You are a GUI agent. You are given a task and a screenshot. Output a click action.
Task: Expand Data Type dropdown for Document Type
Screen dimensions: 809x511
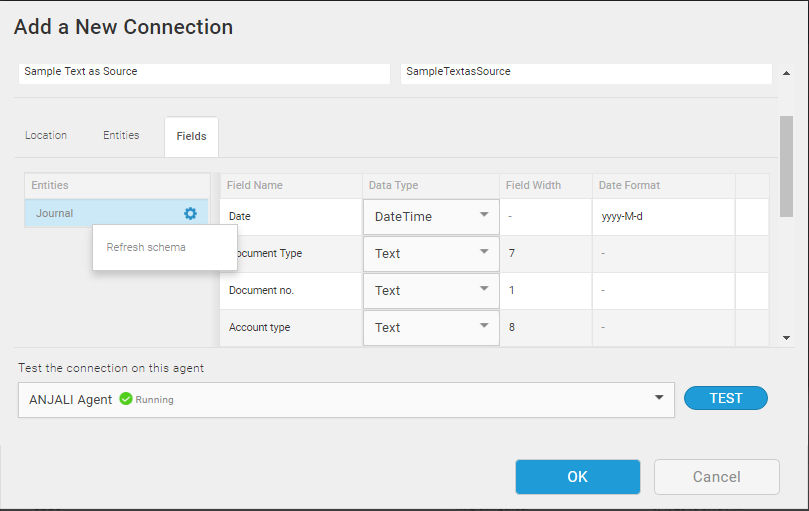coord(431,253)
